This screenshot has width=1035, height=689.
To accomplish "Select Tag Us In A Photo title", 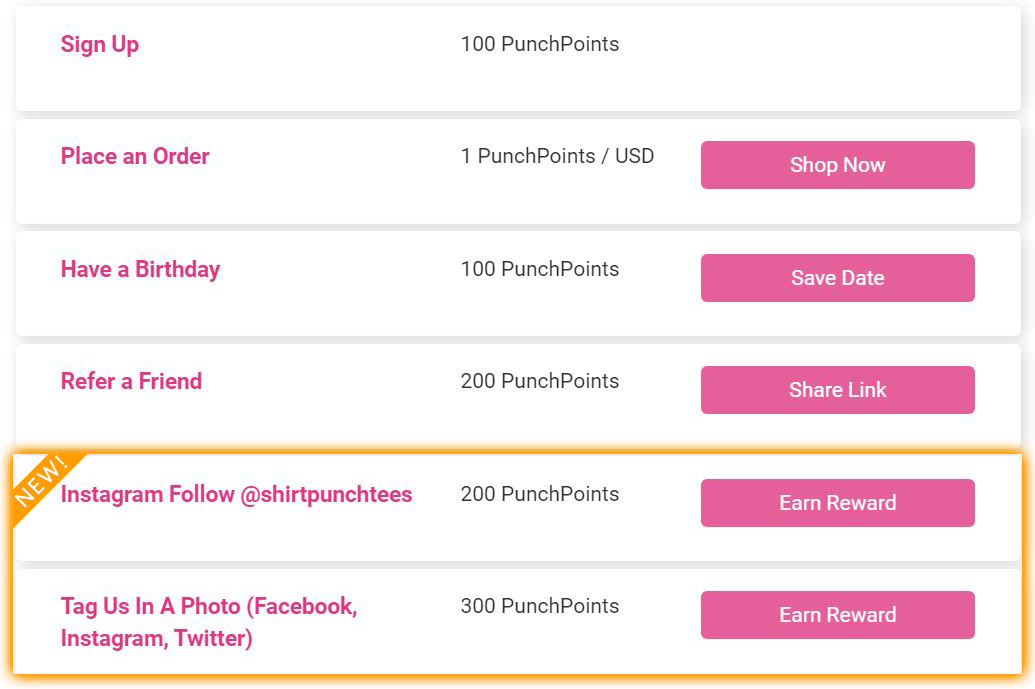I will coord(208,621).
